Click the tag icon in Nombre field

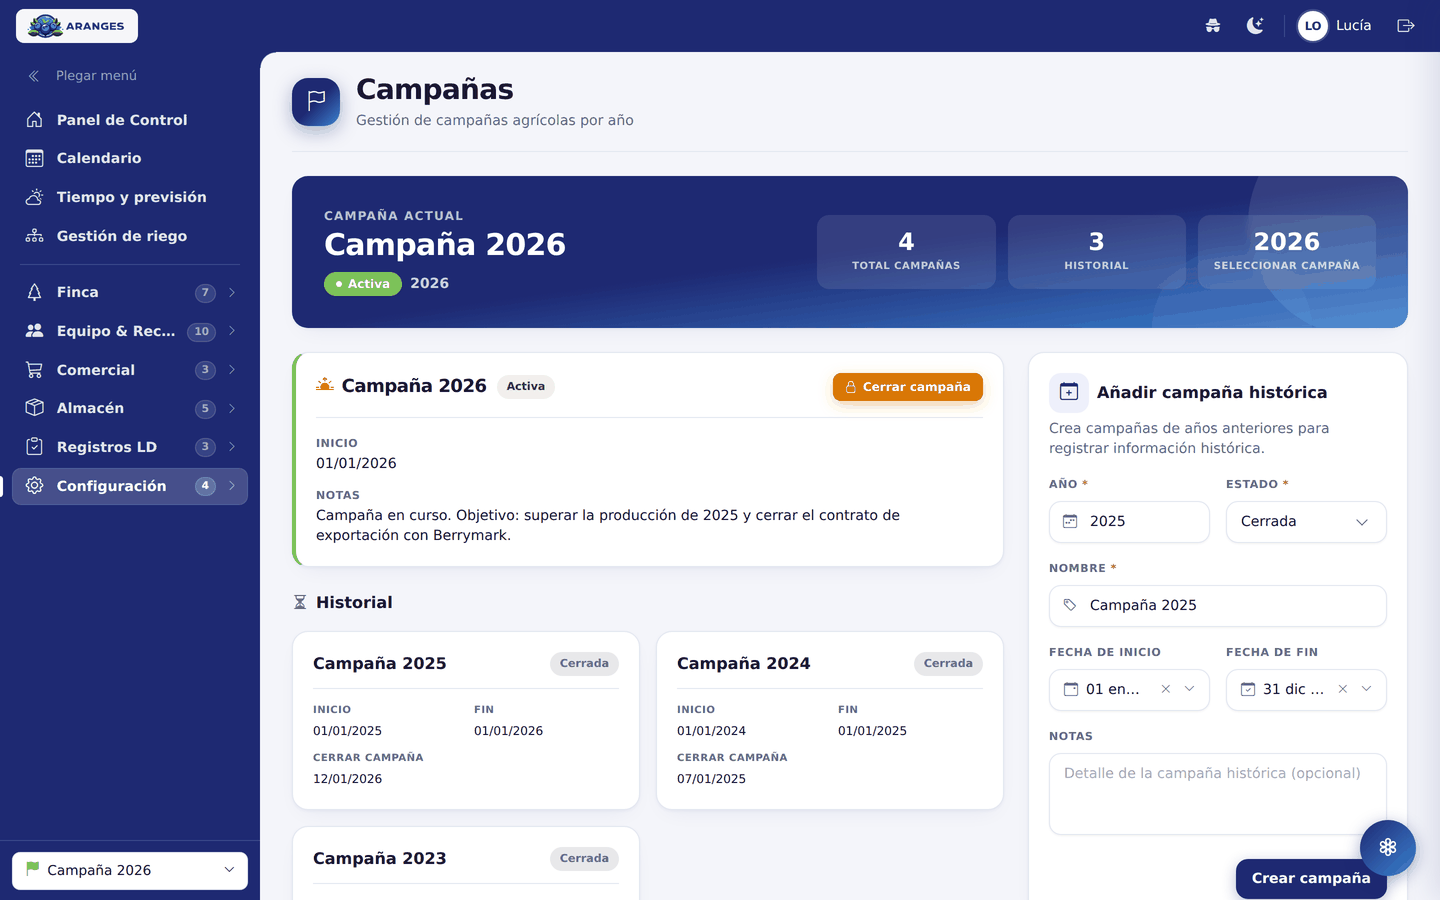click(x=1070, y=605)
